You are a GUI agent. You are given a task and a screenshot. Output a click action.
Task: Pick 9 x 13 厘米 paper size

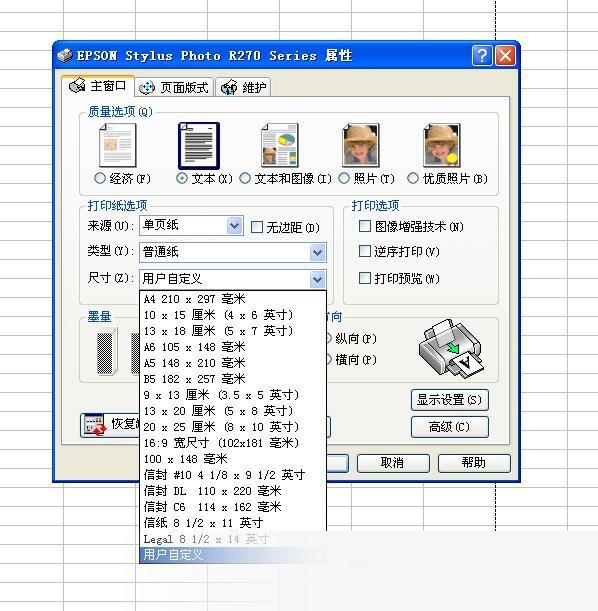[x=233, y=395]
